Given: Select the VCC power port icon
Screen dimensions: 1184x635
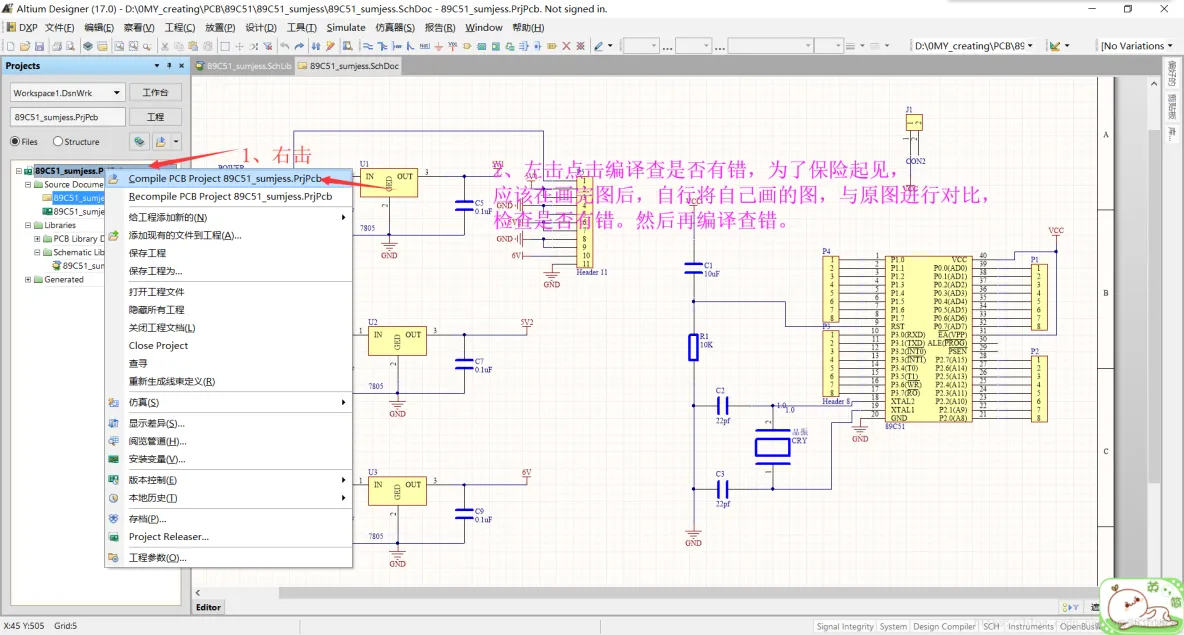Looking at the screenshot, I should coord(452,46).
